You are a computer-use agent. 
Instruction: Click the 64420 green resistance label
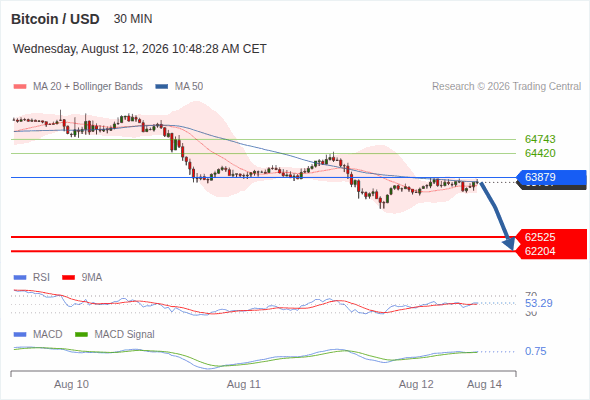[540, 153]
